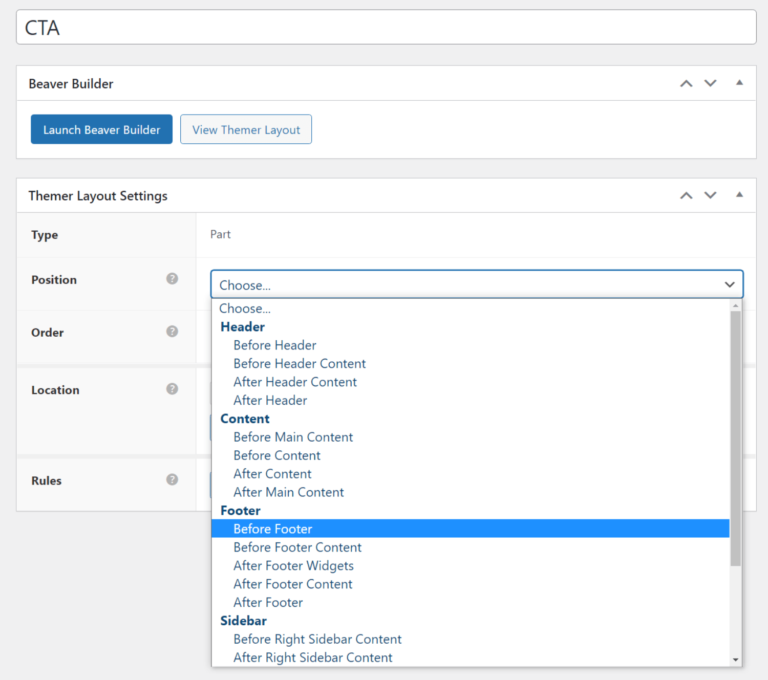Move Beaver Builder panel down with arrow

click(x=710, y=83)
